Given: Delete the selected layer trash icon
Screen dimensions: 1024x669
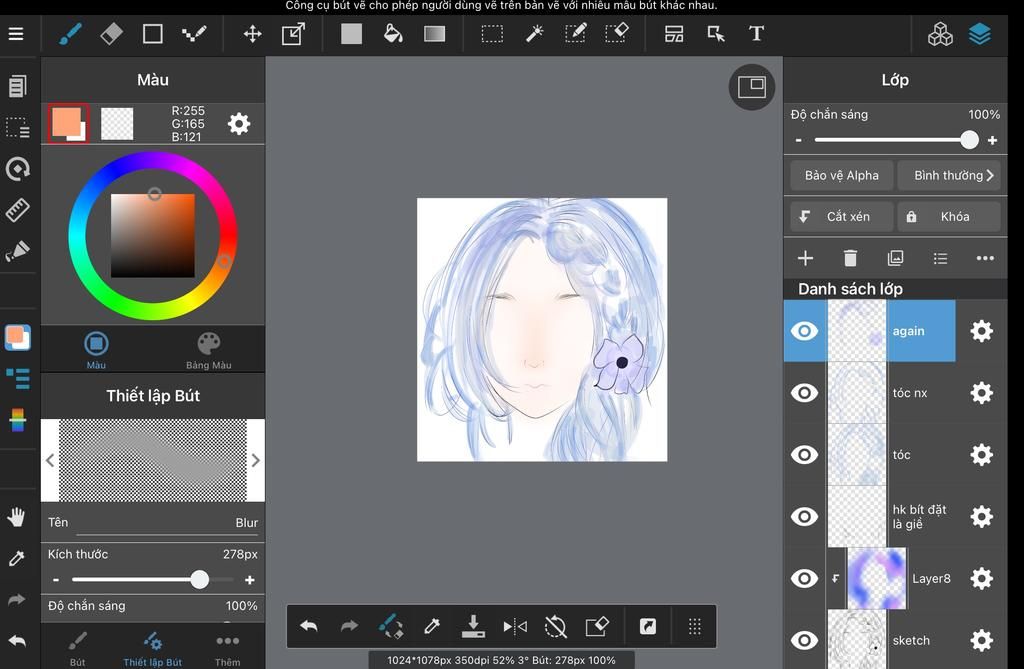Looking at the screenshot, I should (850, 259).
